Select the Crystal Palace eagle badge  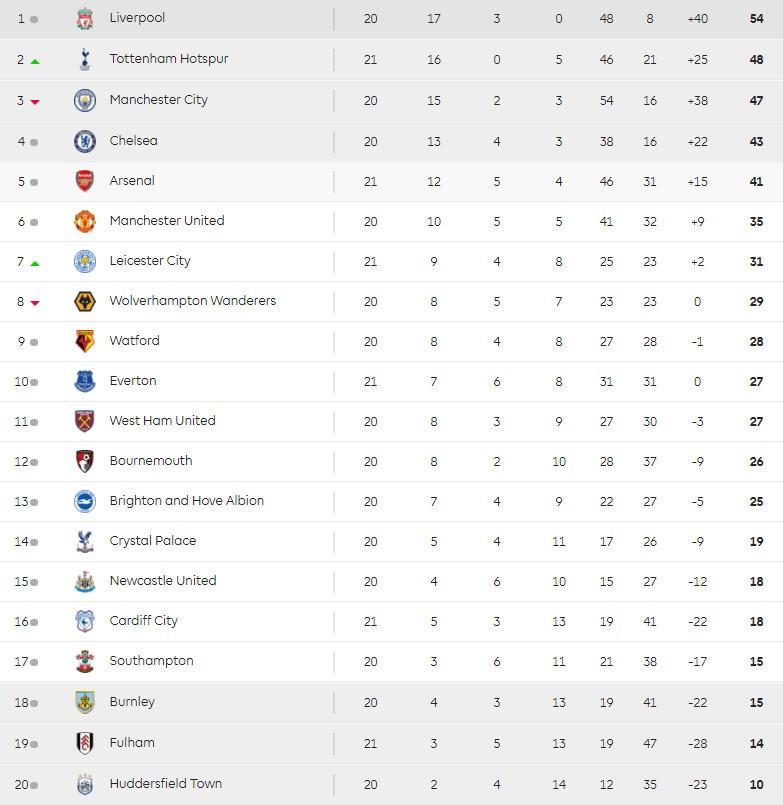[x=85, y=541]
